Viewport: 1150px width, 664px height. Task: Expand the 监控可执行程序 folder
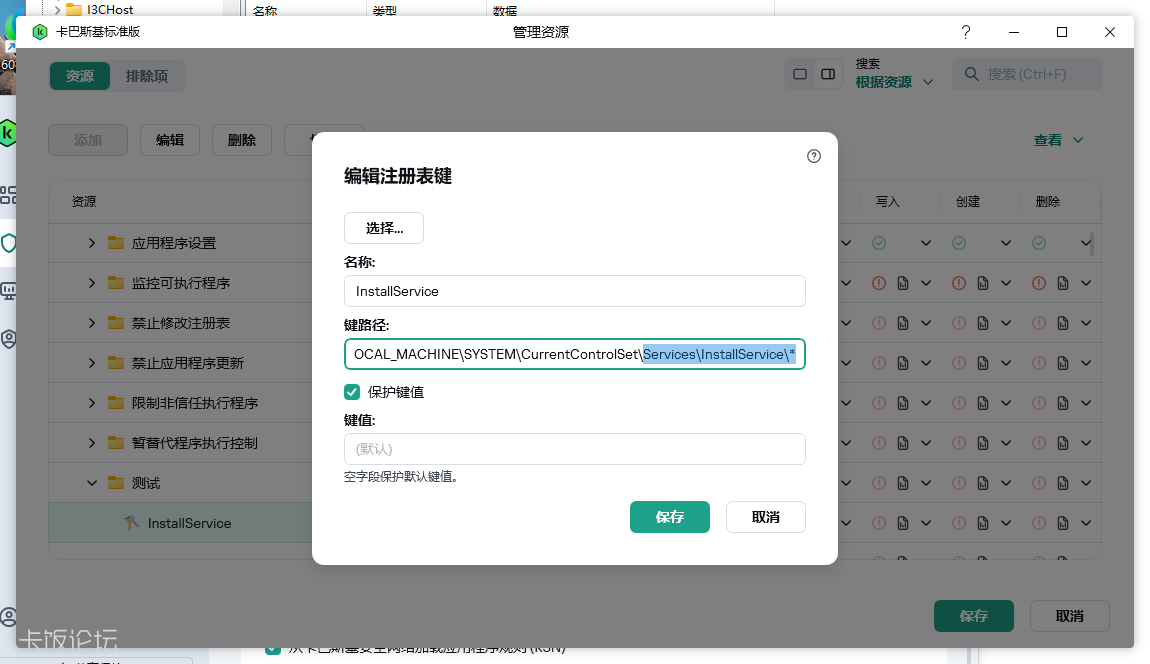(92, 282)
